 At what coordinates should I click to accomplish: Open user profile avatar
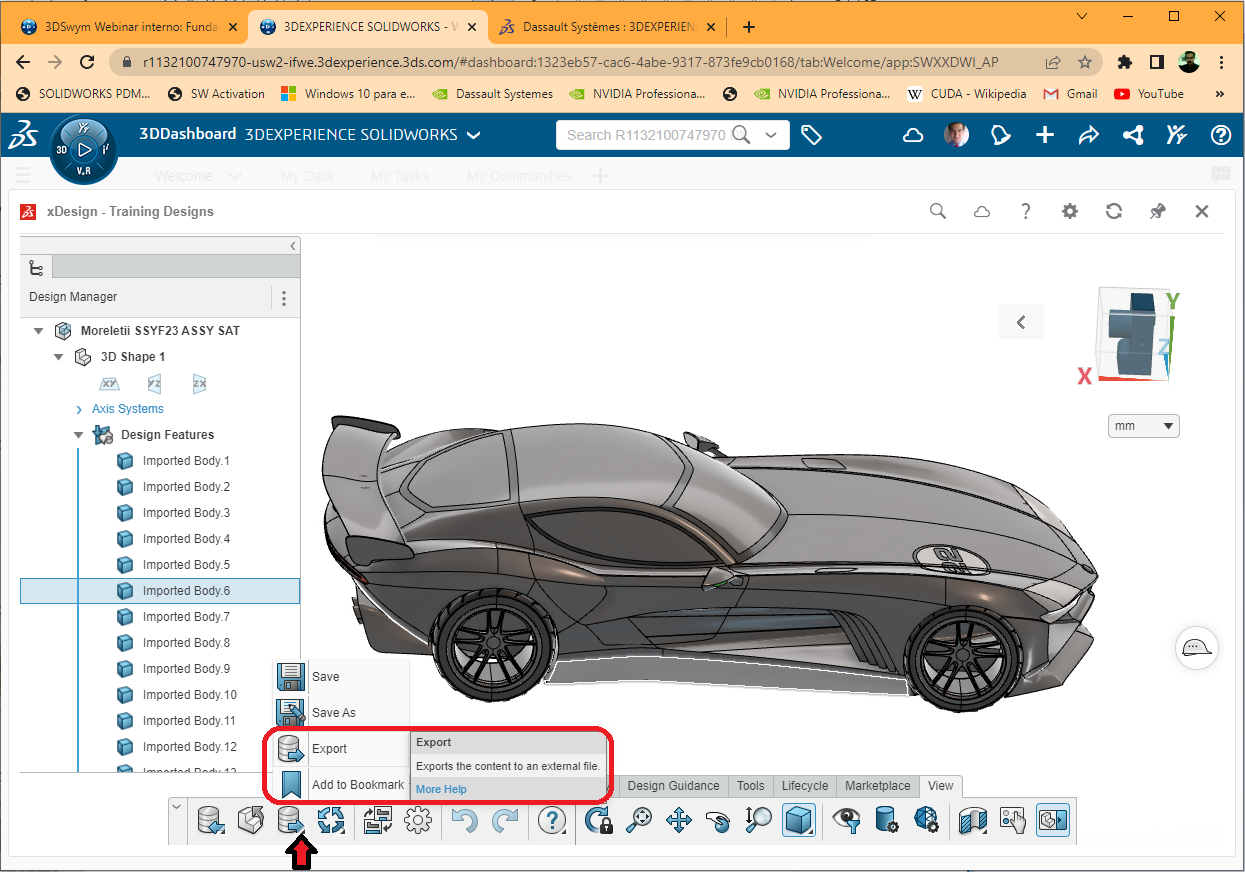click(x=956, y=135)
